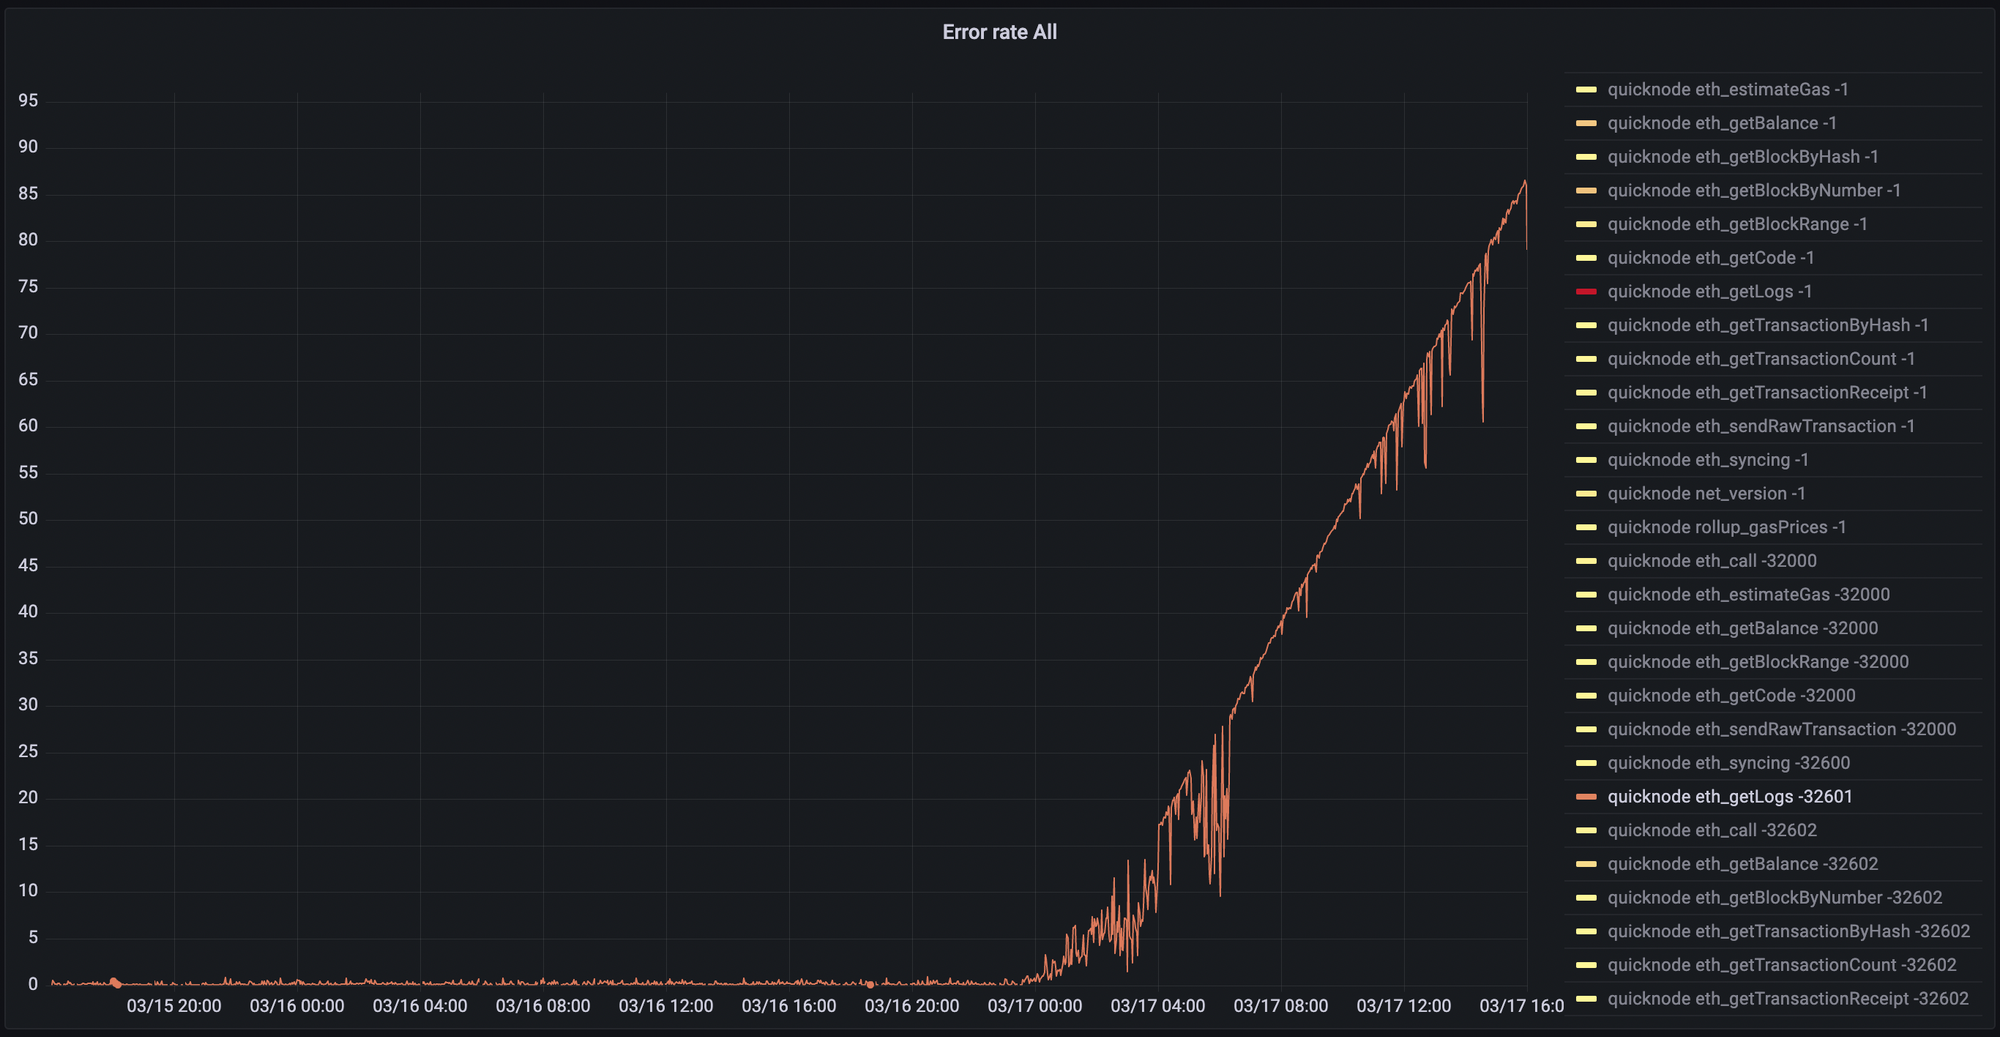This screenshot has width=2000, height=1037.
Task: Select legend series quicknode eth_syncing -1
Action: (1707, 460)
